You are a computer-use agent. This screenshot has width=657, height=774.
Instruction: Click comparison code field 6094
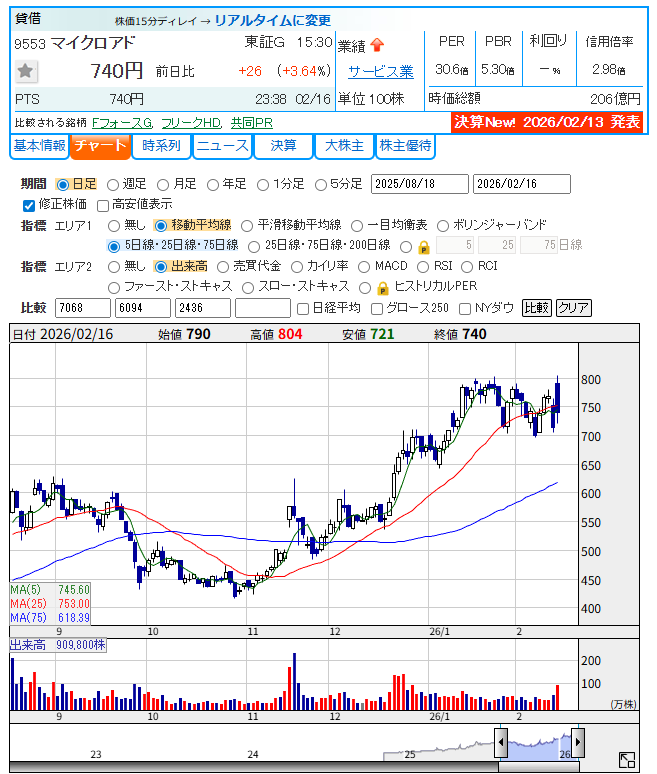[143, 308]
